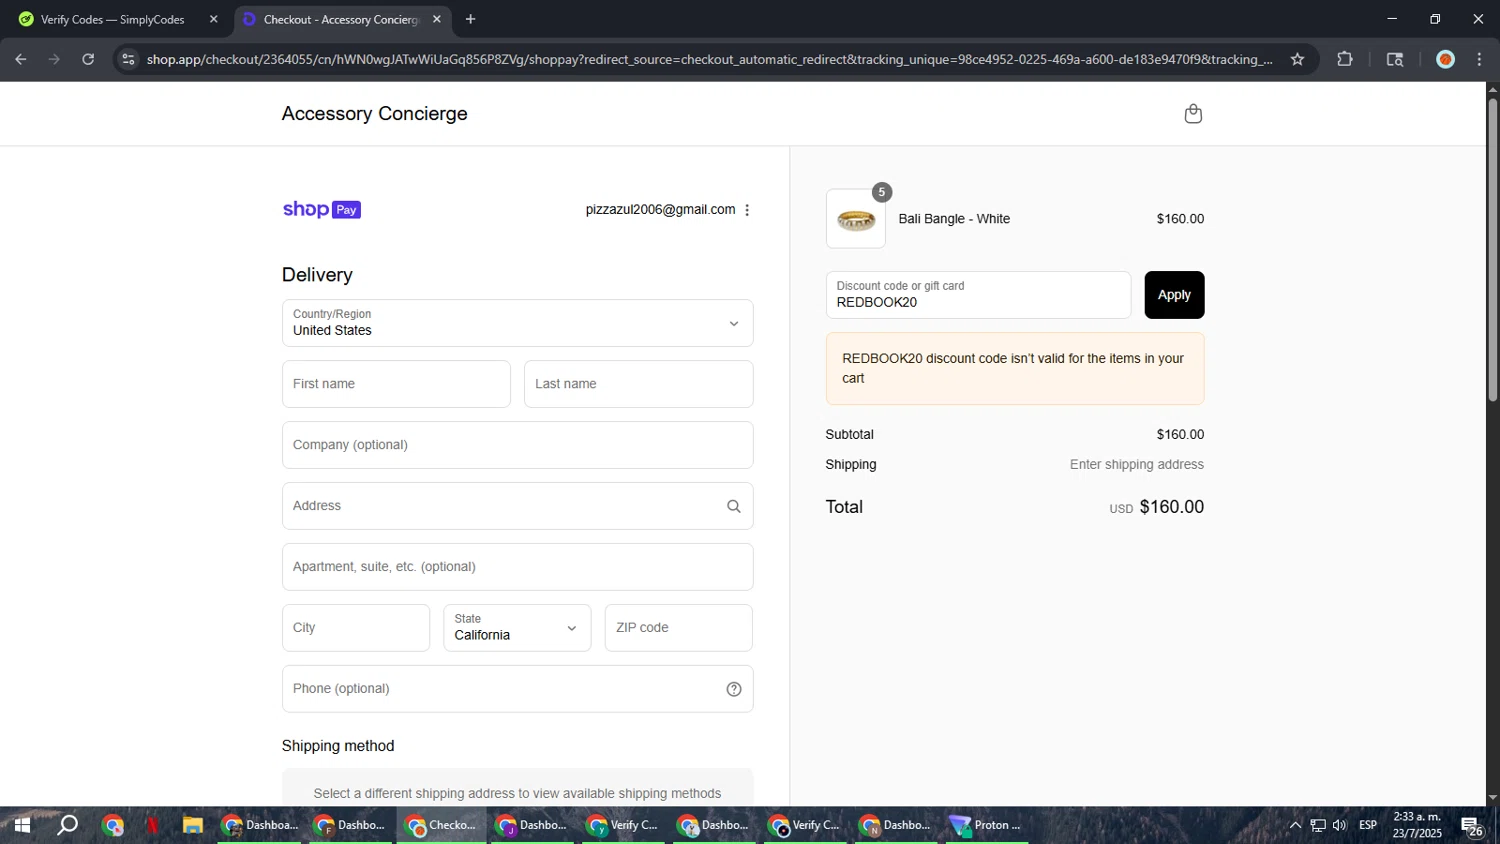The height and width of the screenshot is (844, 1500).
Task: Reload the checkout page
Action: pos(88,60)
